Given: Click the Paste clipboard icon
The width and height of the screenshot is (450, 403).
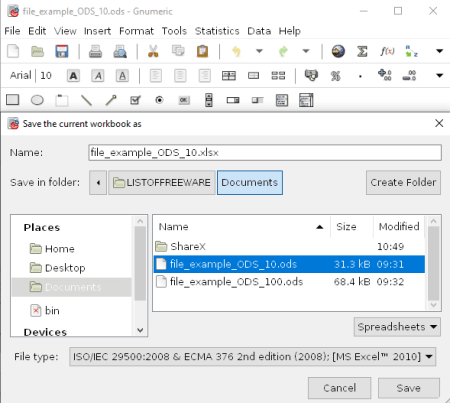Looking at the screenshot, I should 202,51.
